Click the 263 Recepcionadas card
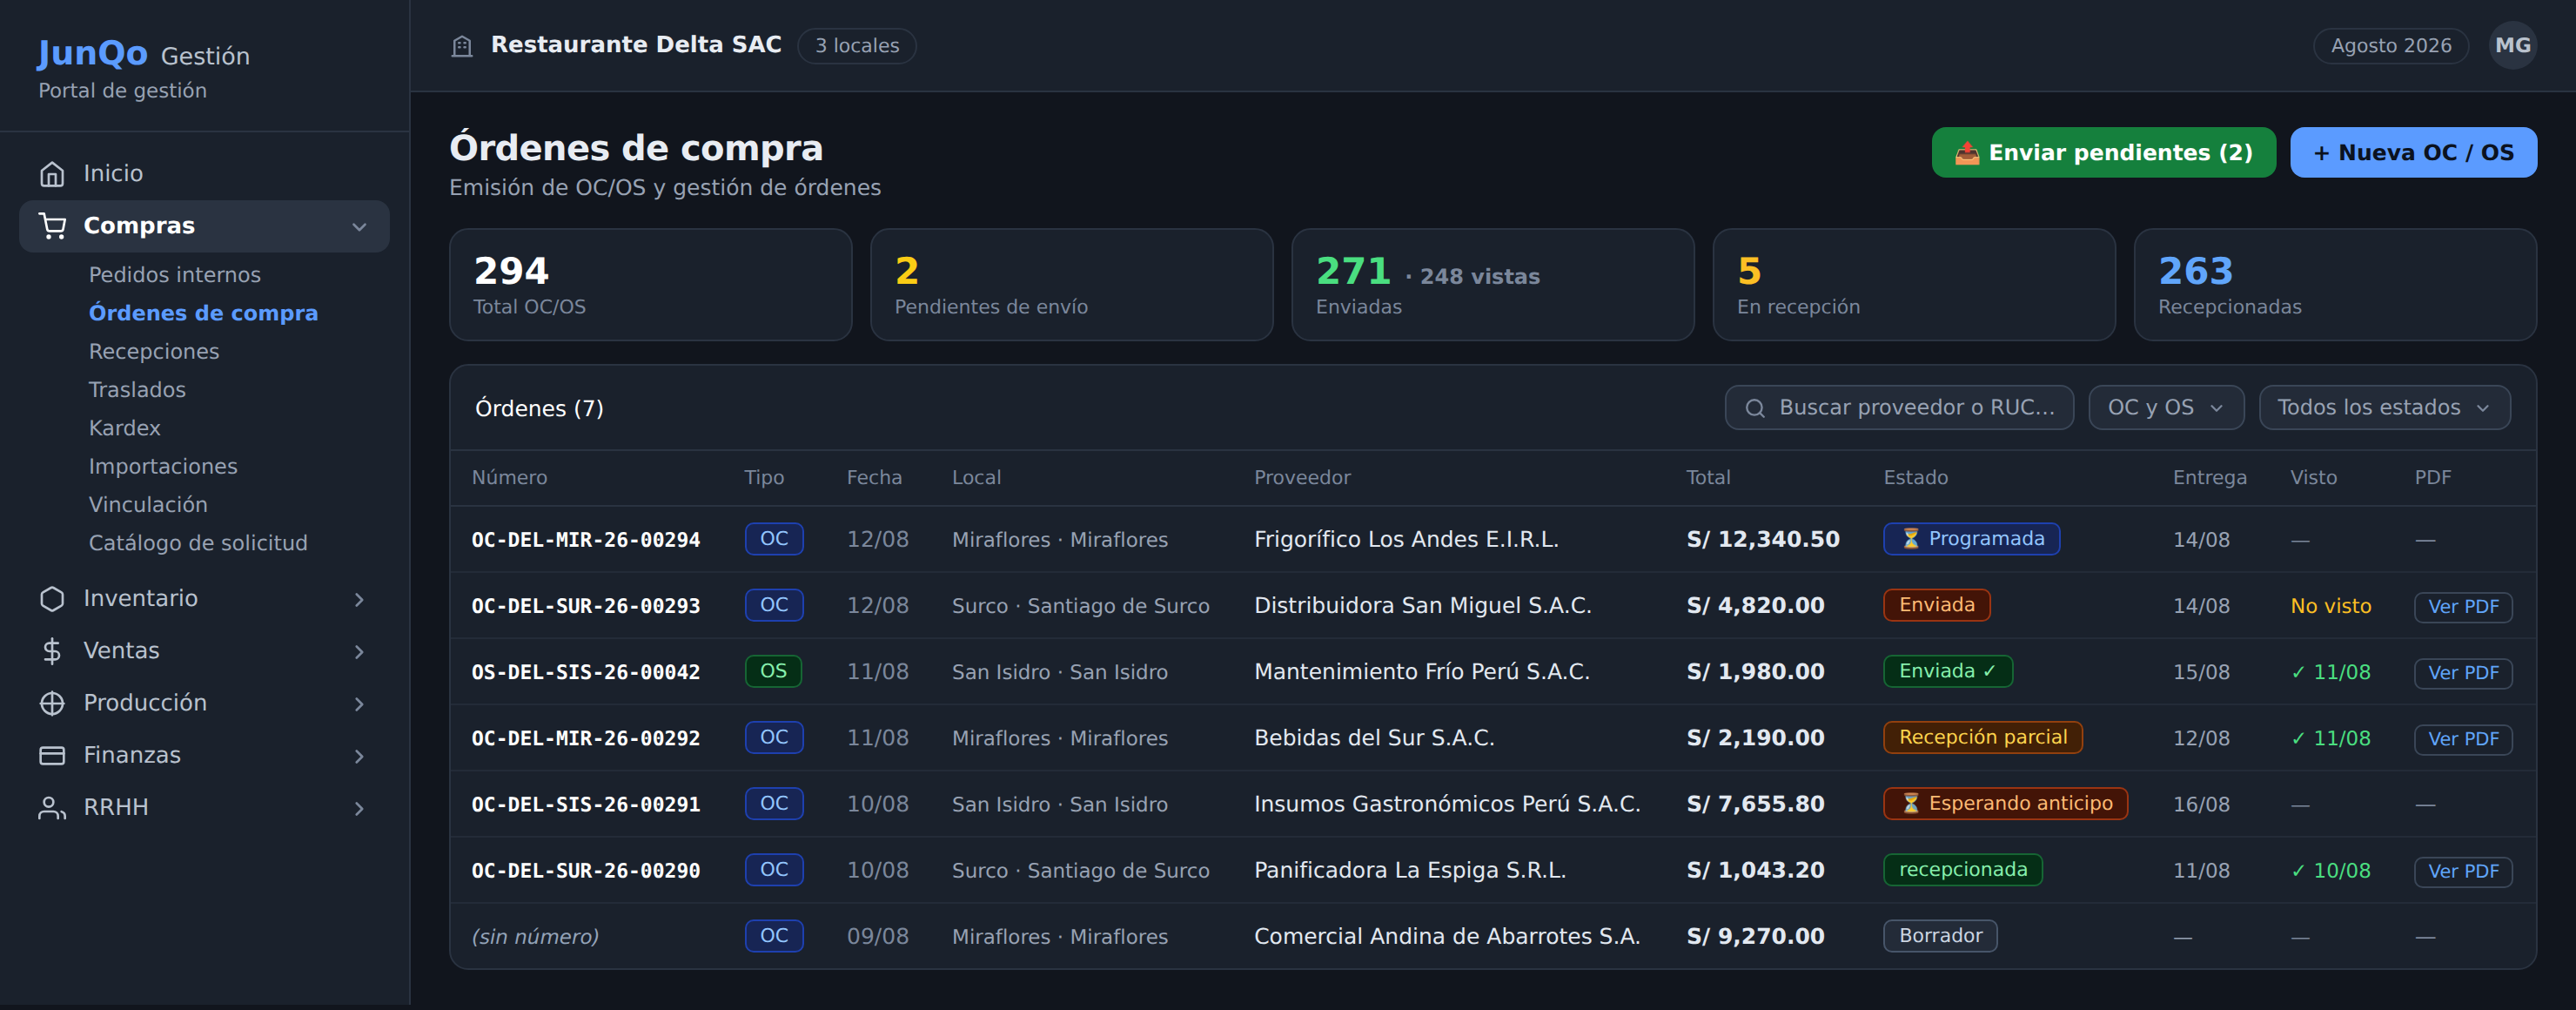Viewport: 2576px width, 1010px height. 2335,285
